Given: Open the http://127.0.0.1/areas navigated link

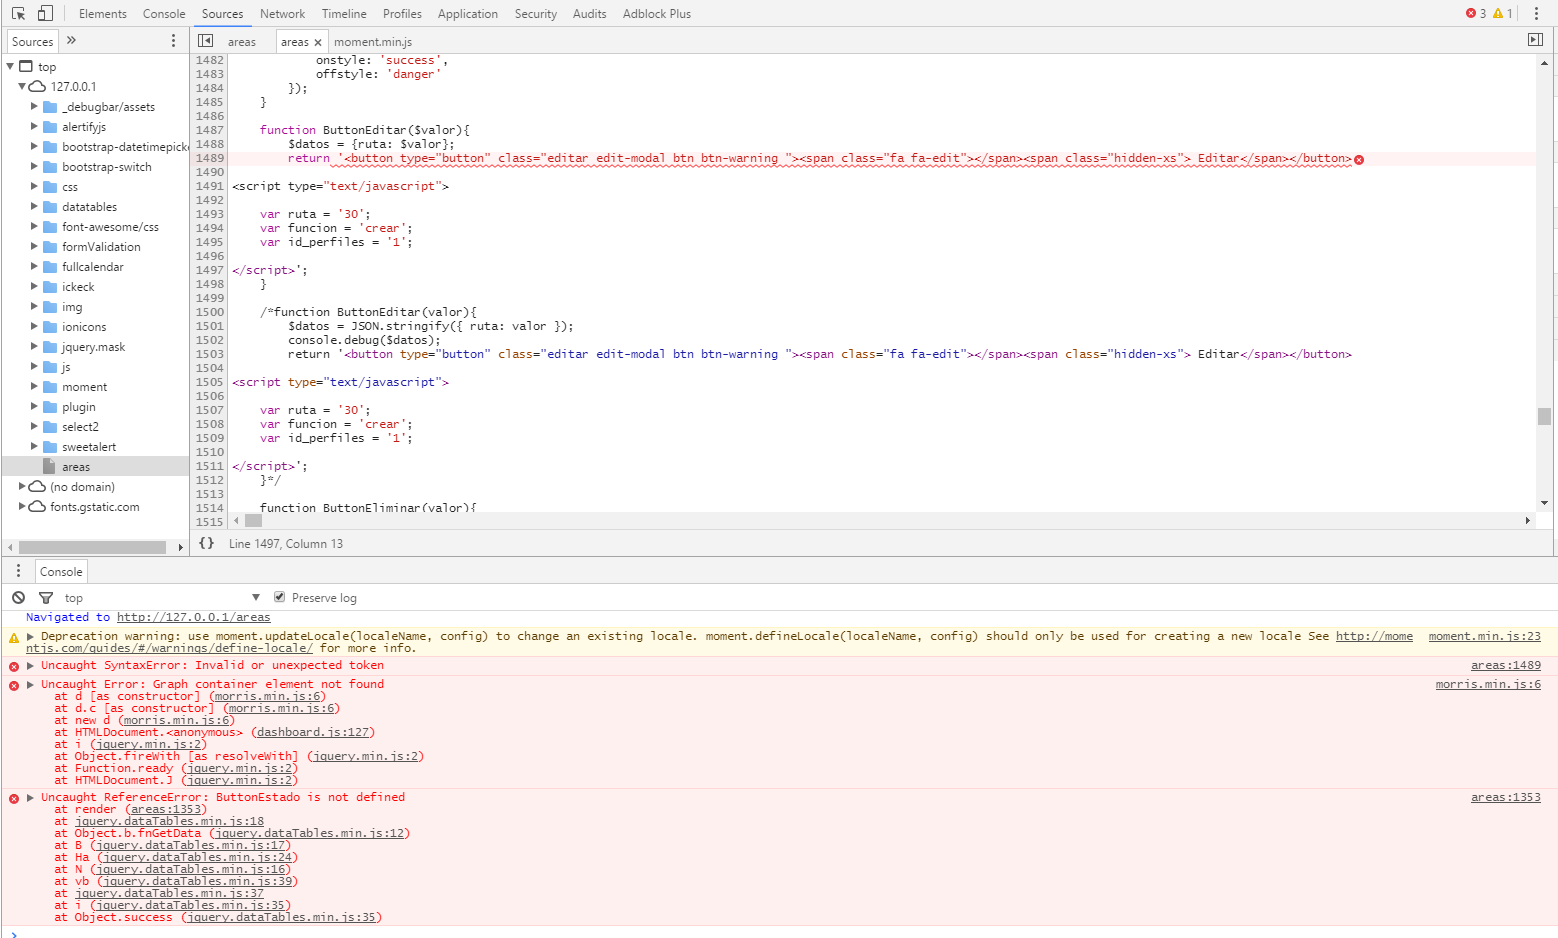Looking at the screenshot, I should [193, 617].
